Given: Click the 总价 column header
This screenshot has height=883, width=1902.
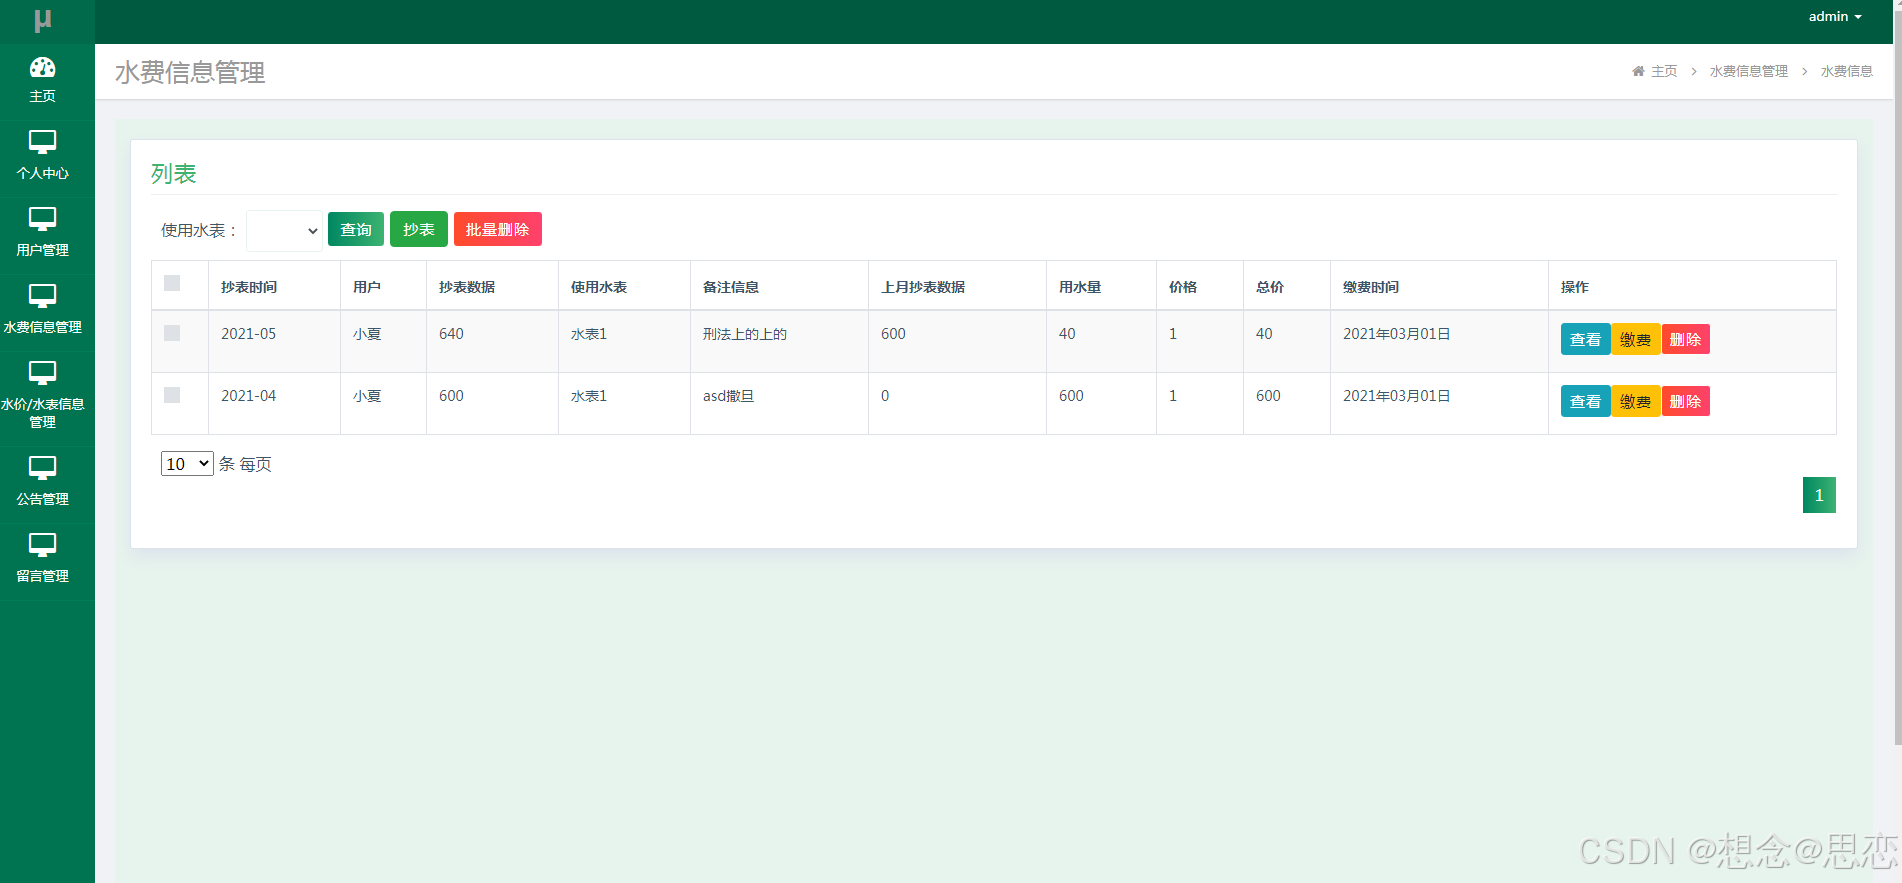Looking at the screenshot, I should 1270,287.
